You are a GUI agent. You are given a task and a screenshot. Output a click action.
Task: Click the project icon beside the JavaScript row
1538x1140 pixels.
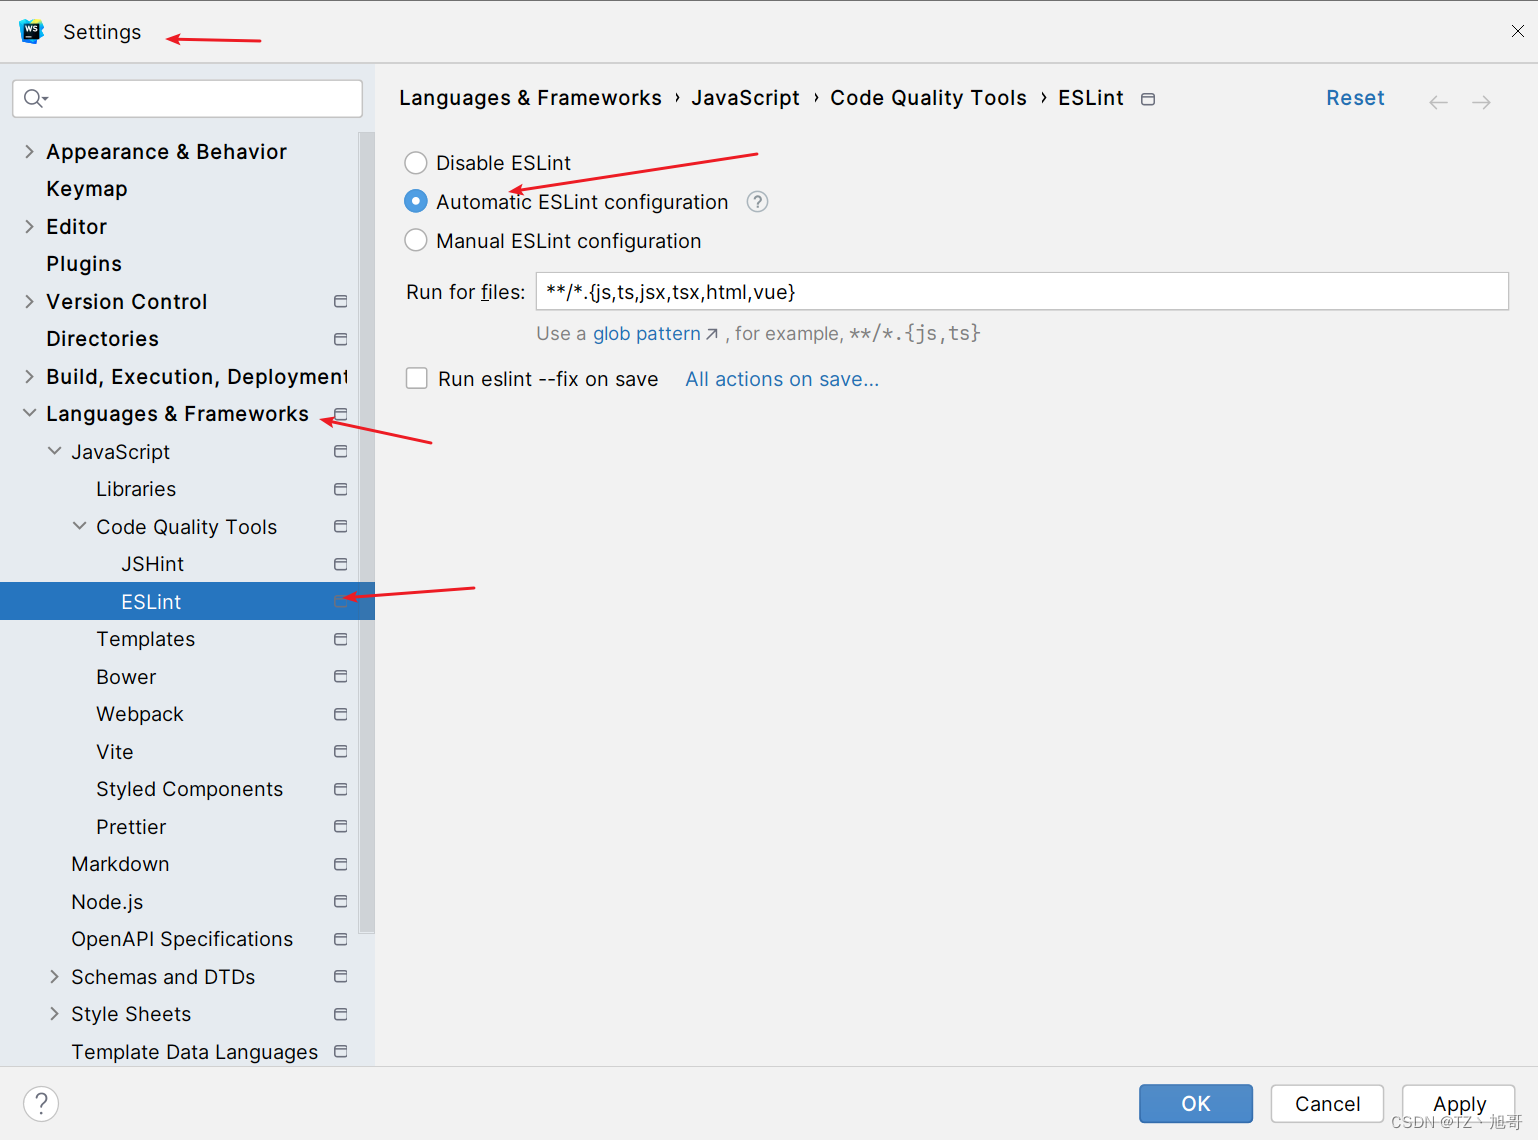point(340,451)
